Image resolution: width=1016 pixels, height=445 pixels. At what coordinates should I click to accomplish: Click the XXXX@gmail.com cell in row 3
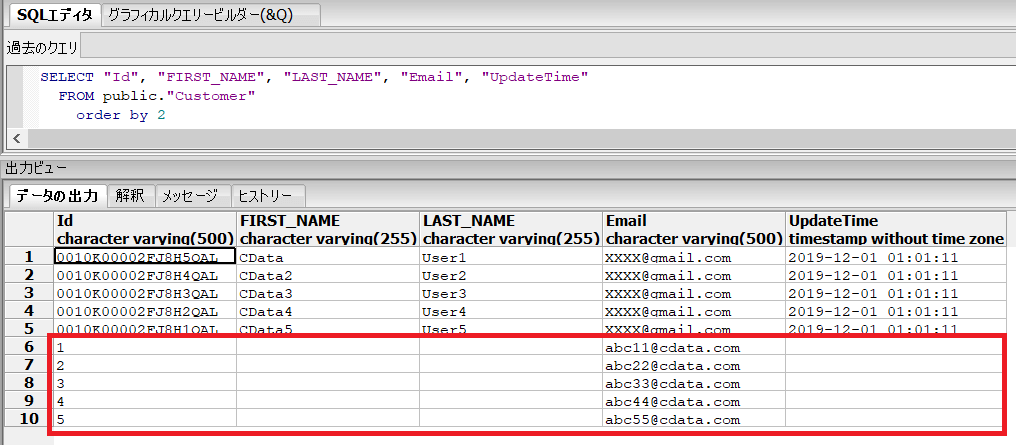coord(694,293)
